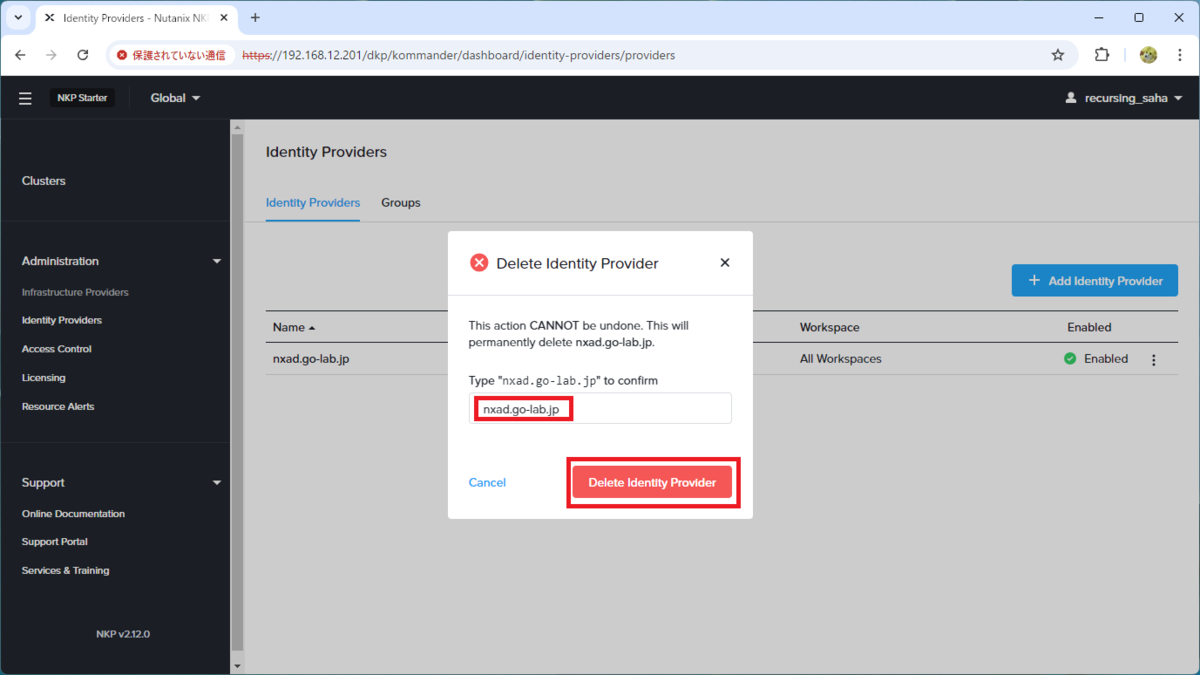Open Chrome's three-dot menu

point(1181,55)
